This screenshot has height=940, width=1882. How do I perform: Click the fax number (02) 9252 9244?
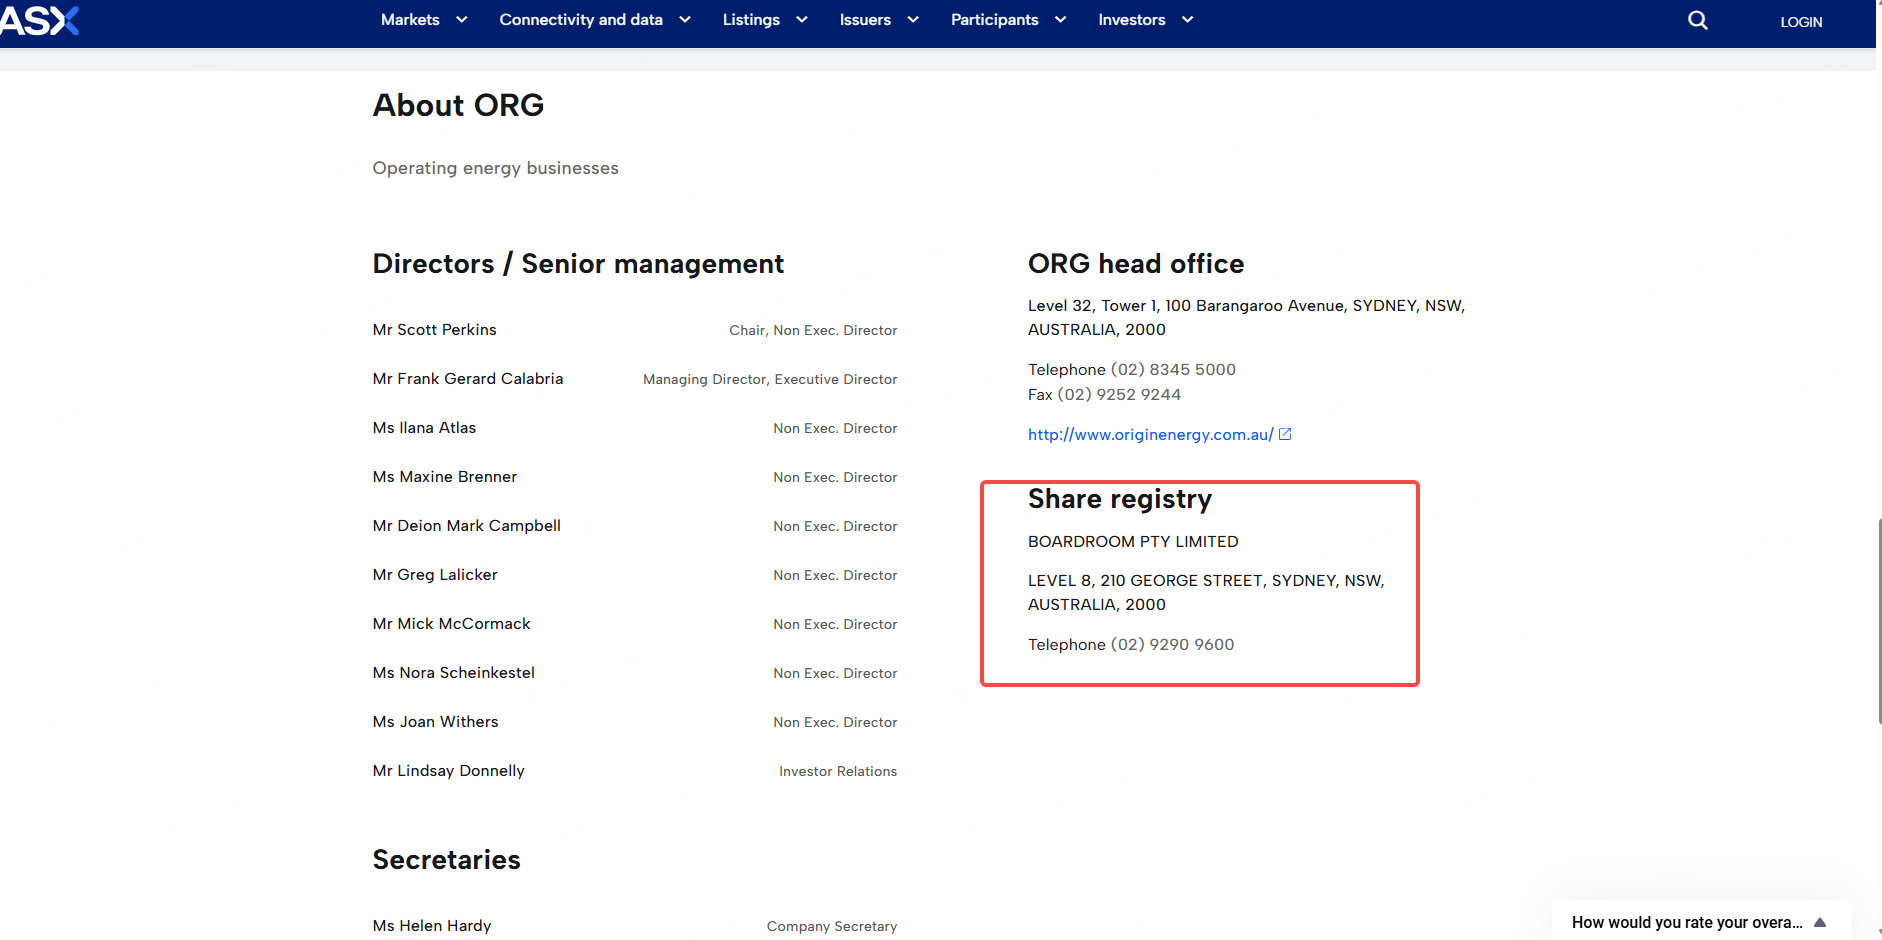tap(1119, 395)
